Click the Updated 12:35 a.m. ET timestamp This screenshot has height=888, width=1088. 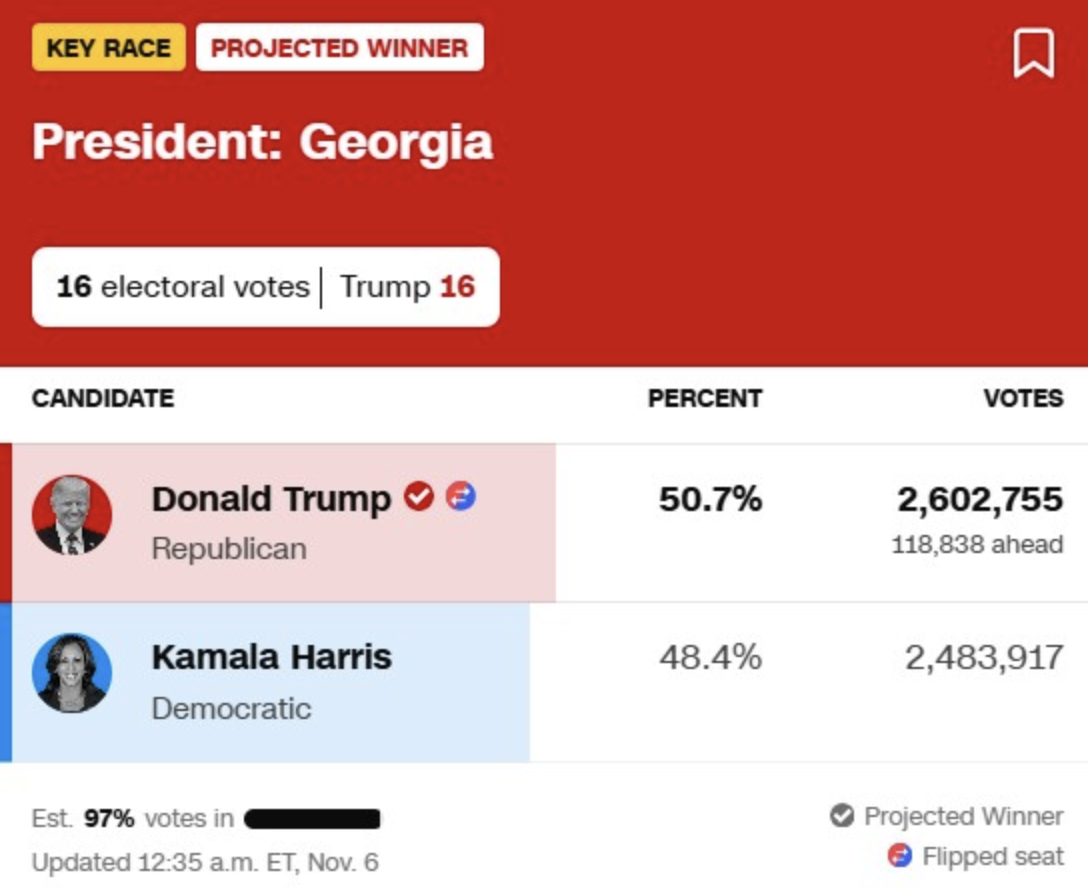205,862
